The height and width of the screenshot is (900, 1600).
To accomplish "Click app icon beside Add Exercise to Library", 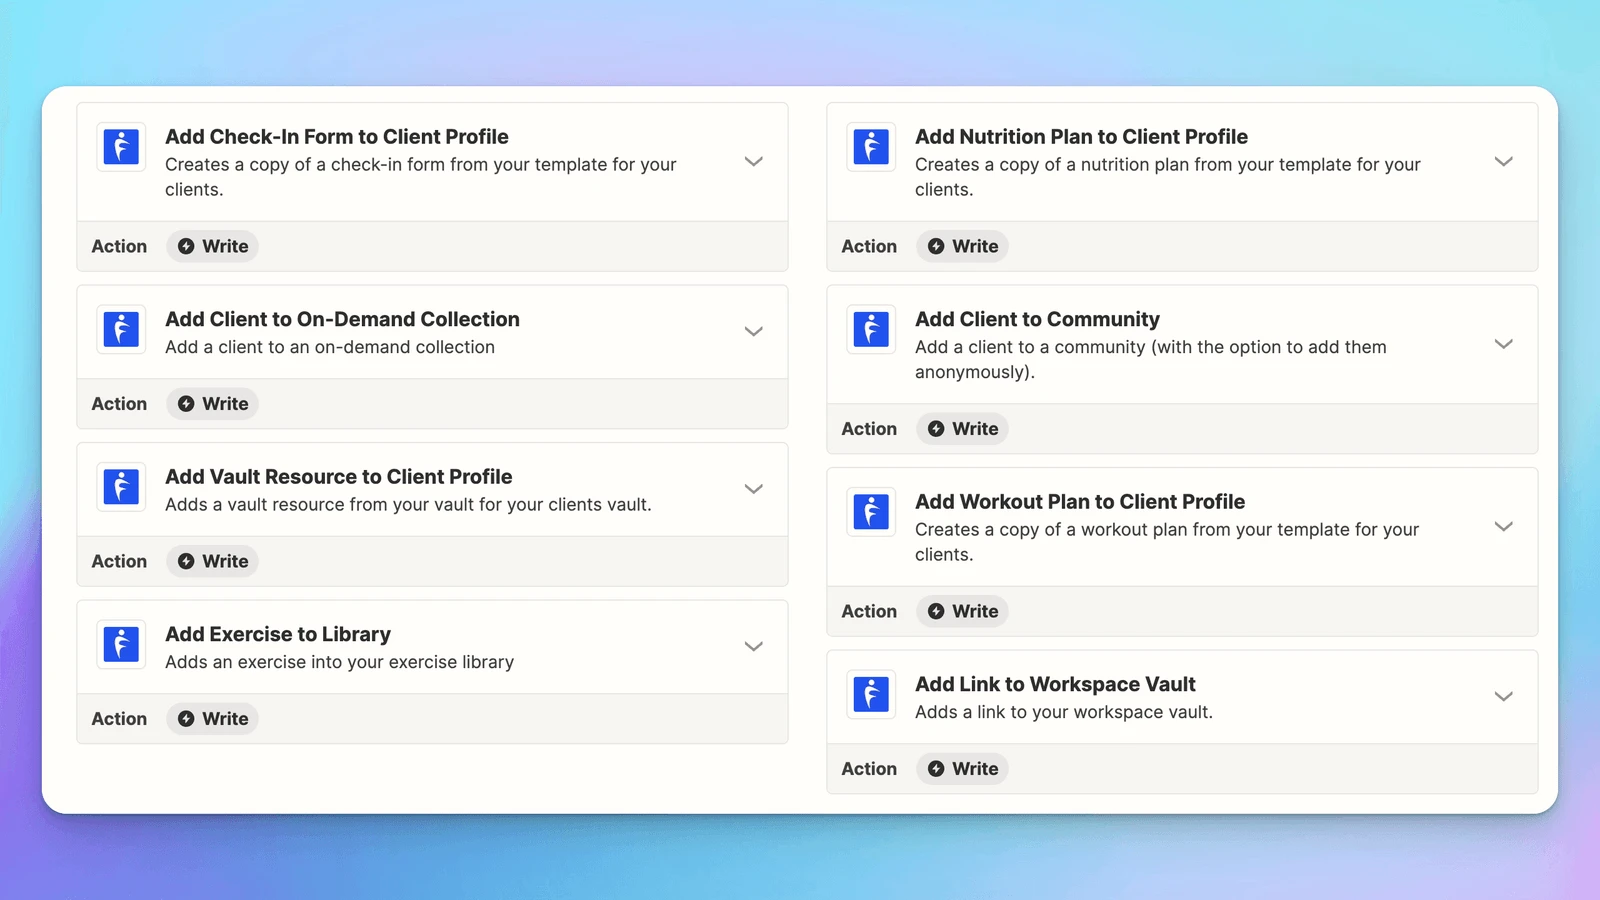I will [121, 644].
